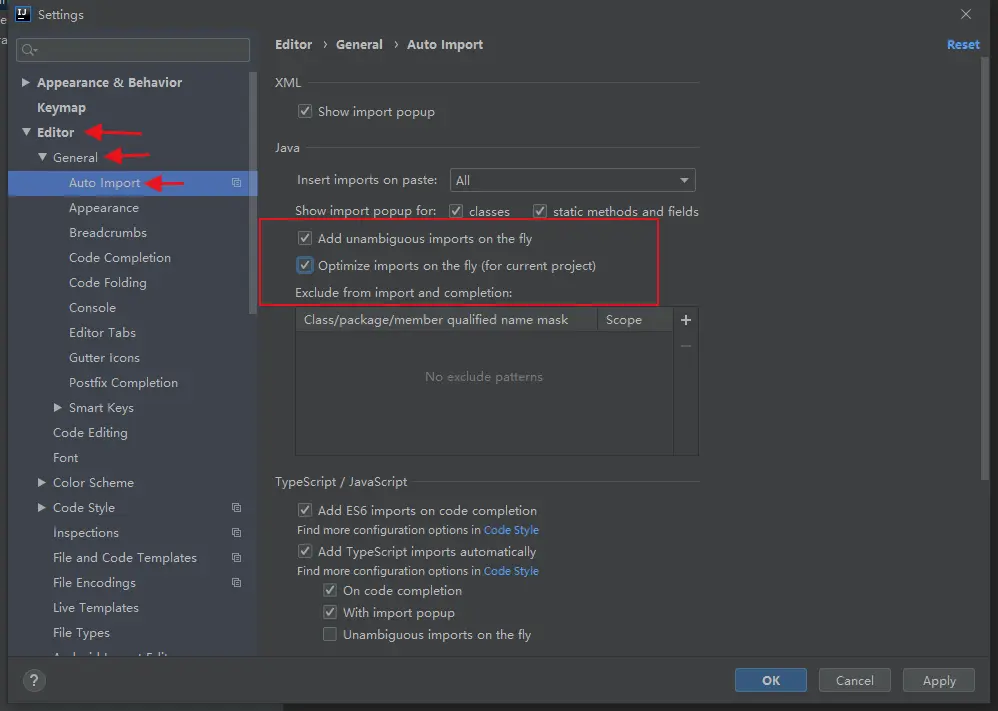Expand the Smart Keys node arrow
This screenshot has height=711, width=998.
(58, 407)
